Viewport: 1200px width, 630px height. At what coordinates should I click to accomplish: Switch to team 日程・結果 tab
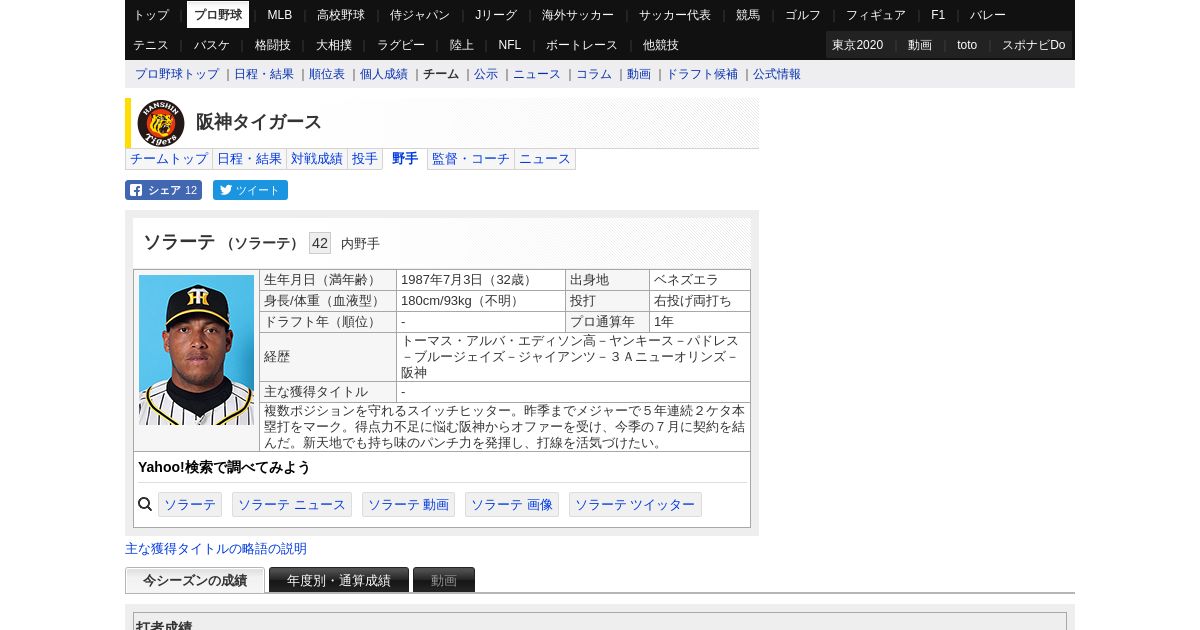(x=250, y=159)
